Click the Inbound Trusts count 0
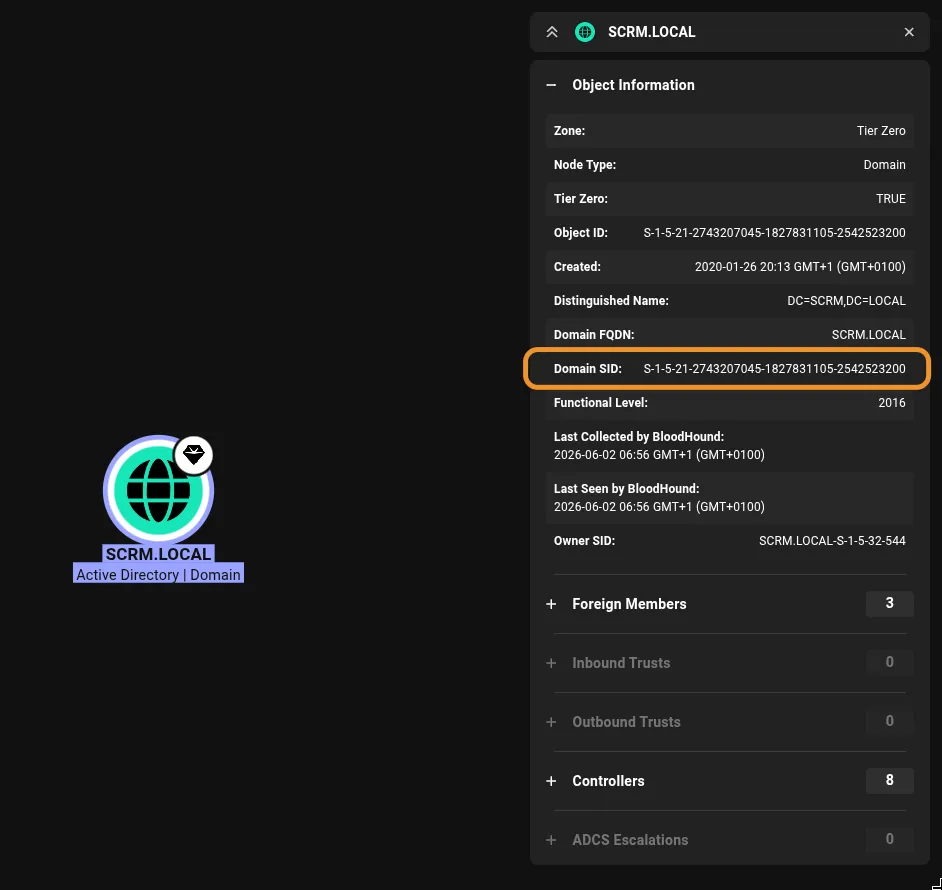The image size is (942, 890). click(x=889, y=662)
